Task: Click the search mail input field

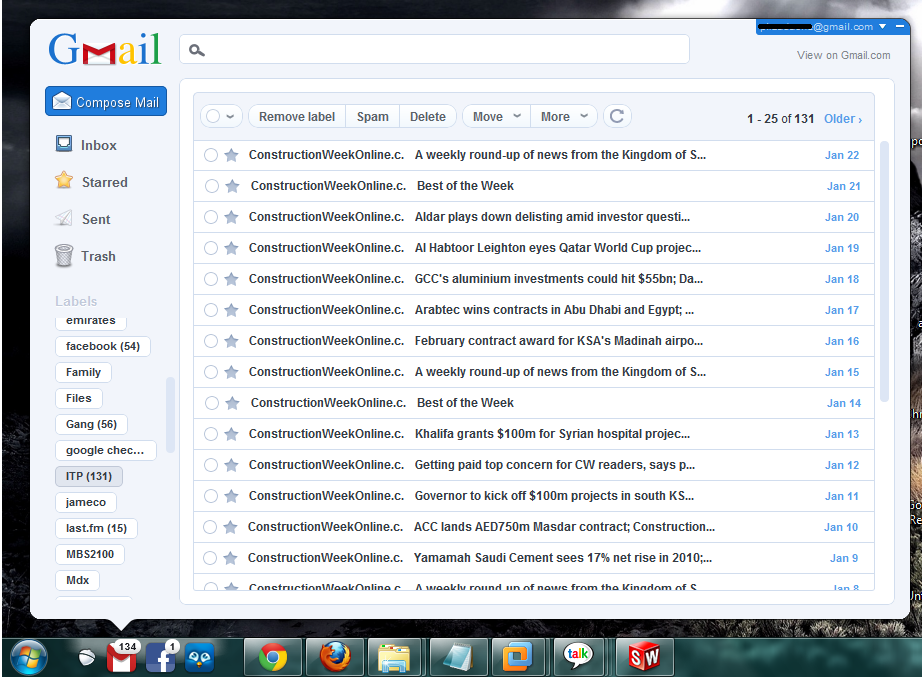Action: [x=435, y=49]
